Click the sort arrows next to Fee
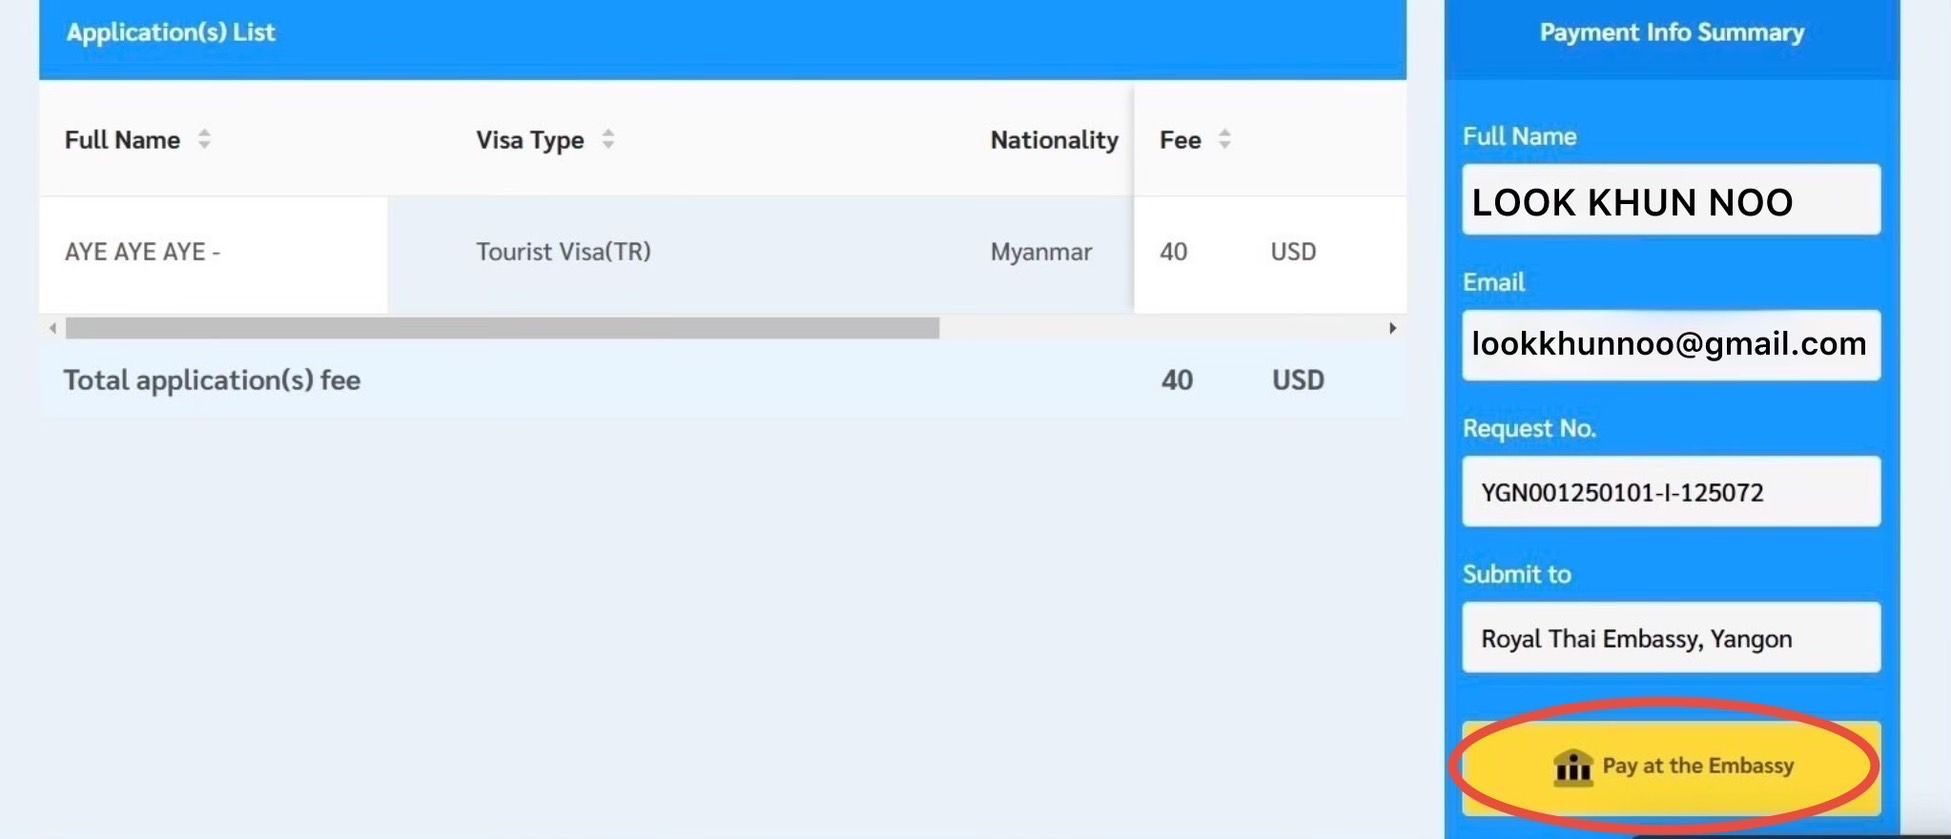The width and height of the screenshot is (1951, 839). (1224, 139)
